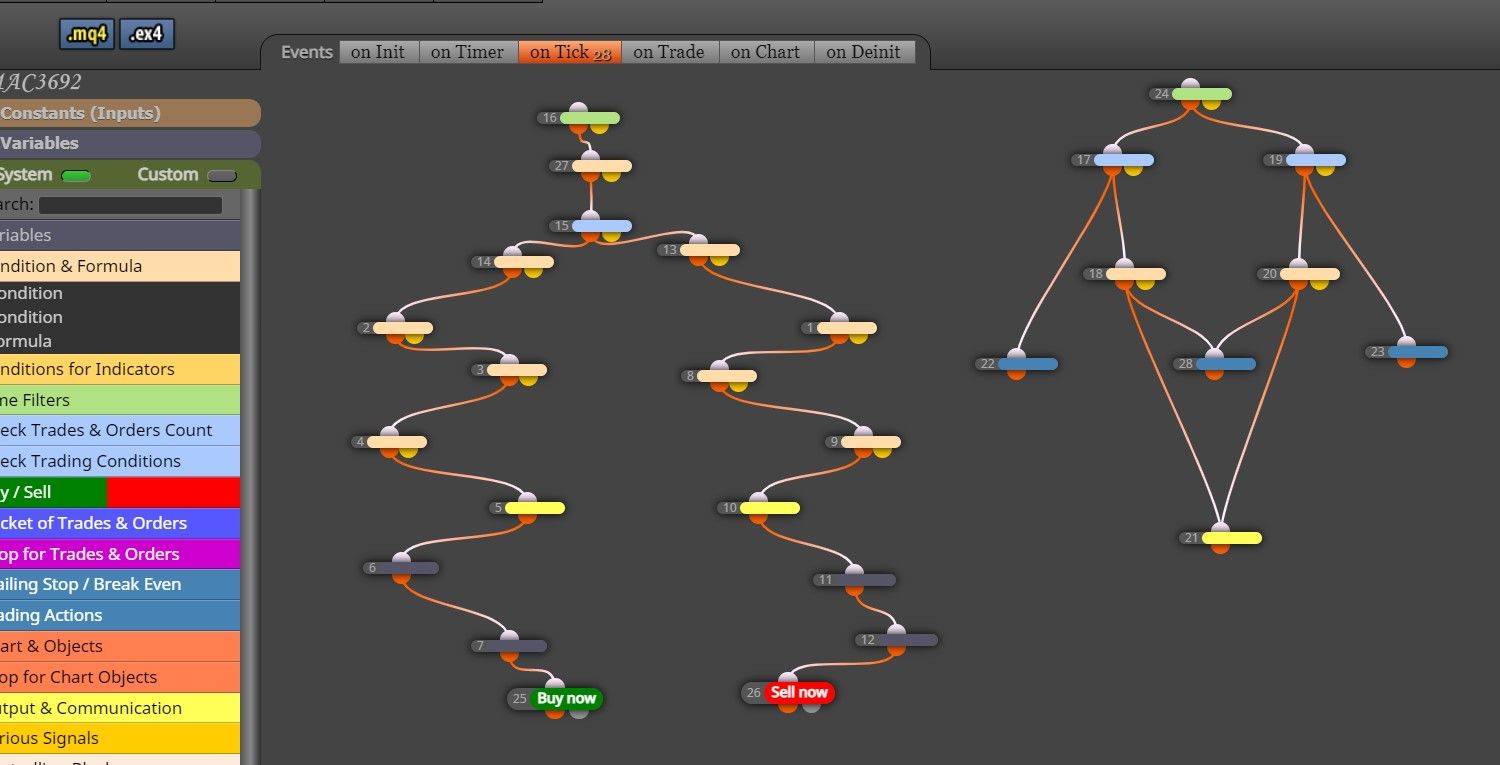Select blue check block 19
This screenshot has width=1500, height=765.
(x=1316, y=160)
